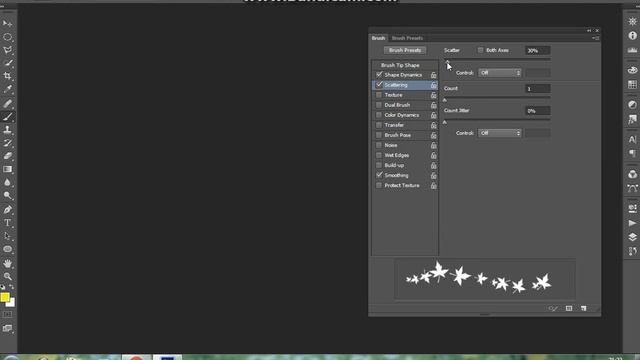Viewport: 640px width, 360px height.
Task: Select the Zoom magnifier tool
Action: tap(7, 276)
